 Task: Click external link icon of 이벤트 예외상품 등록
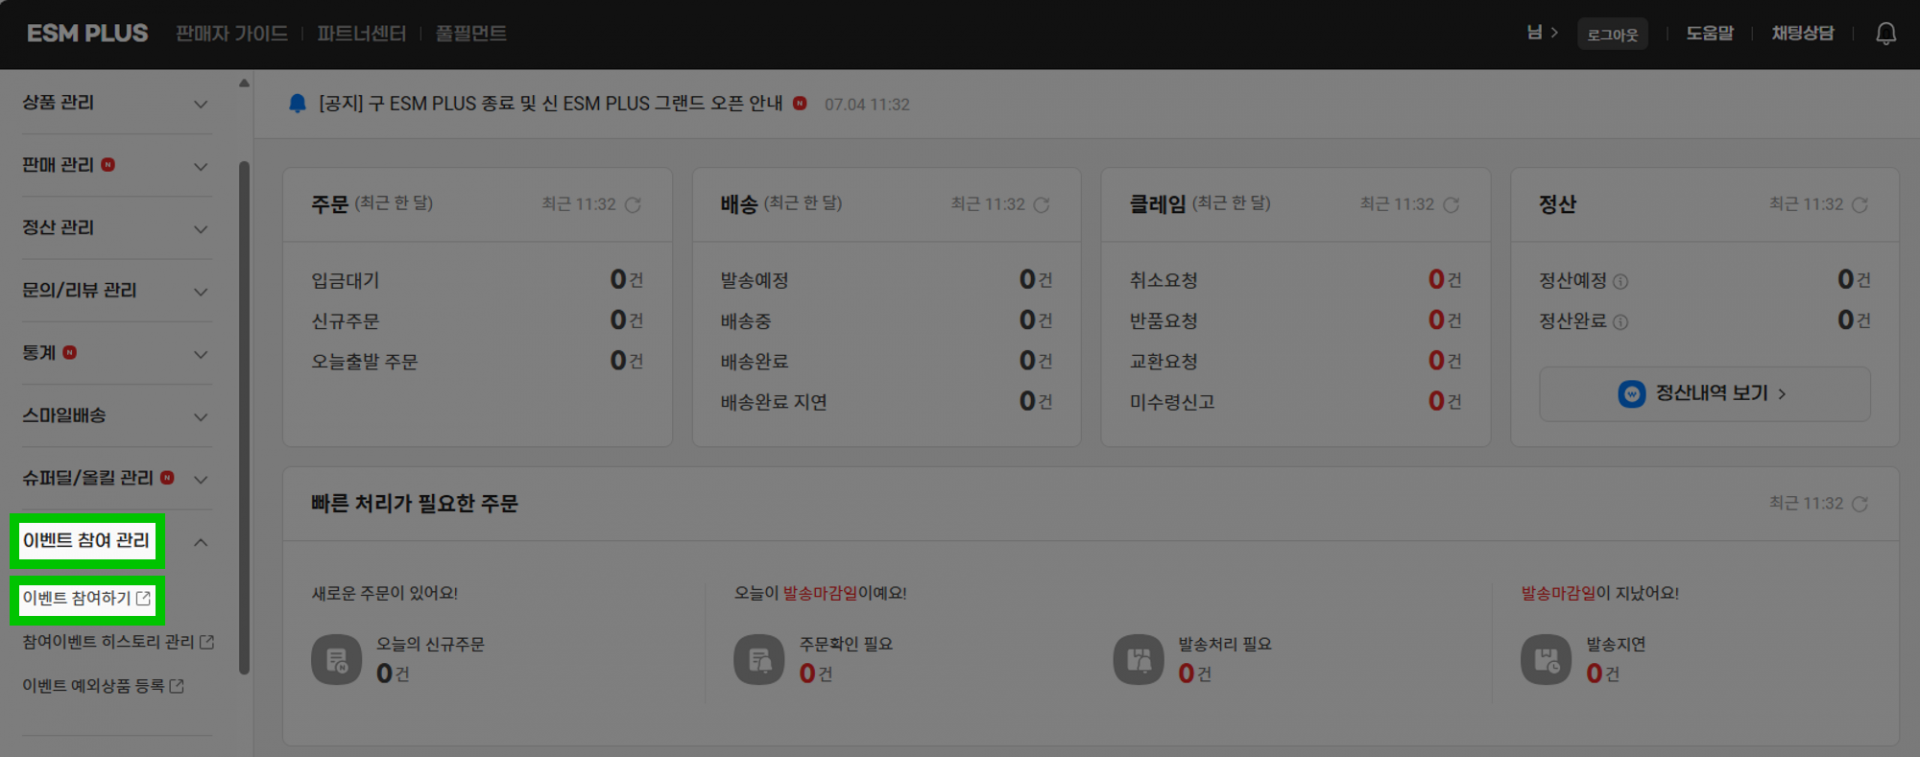(177, 686)
